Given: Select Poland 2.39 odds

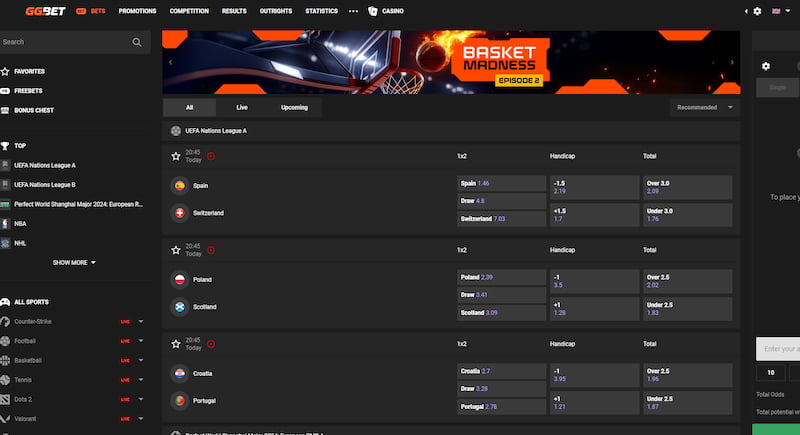Looking at the screenshot, I should pos(501,277).
